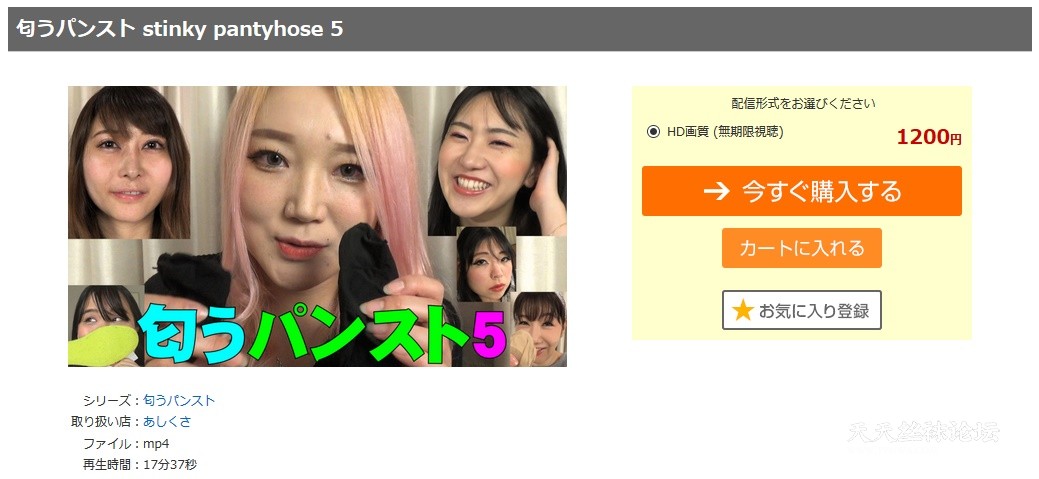The height and width of the screenshot is (479, 1039).
Task: Click the page title header bar
Action: tap(520, 29)
